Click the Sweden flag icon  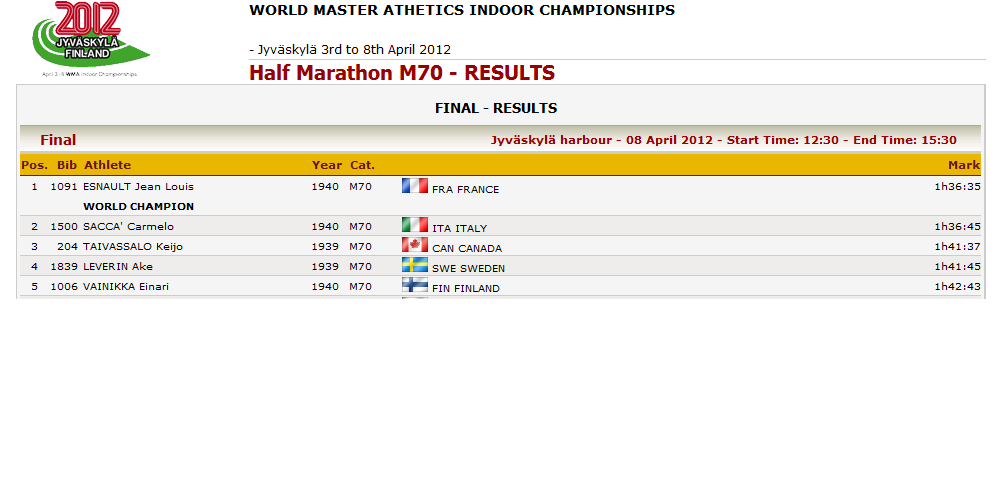414,264
